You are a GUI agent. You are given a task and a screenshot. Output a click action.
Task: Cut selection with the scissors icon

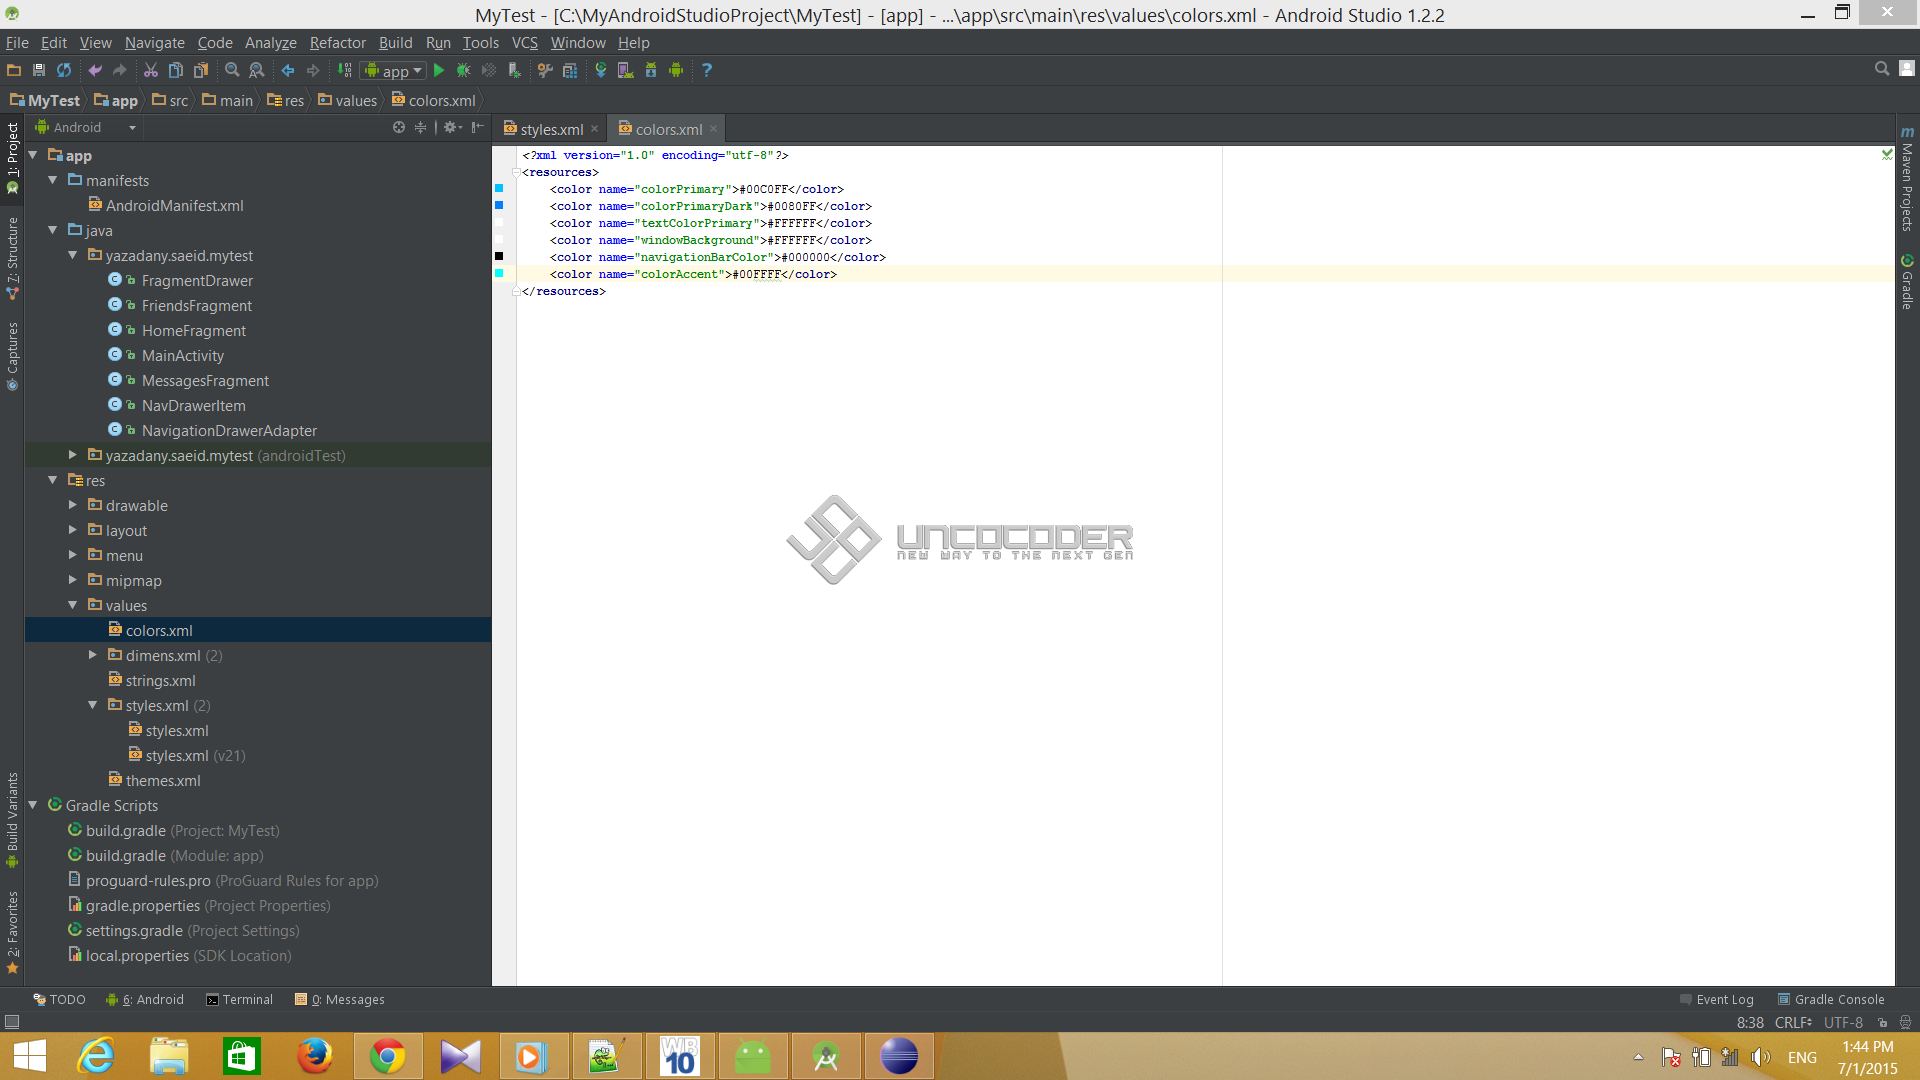pos(151,70)
